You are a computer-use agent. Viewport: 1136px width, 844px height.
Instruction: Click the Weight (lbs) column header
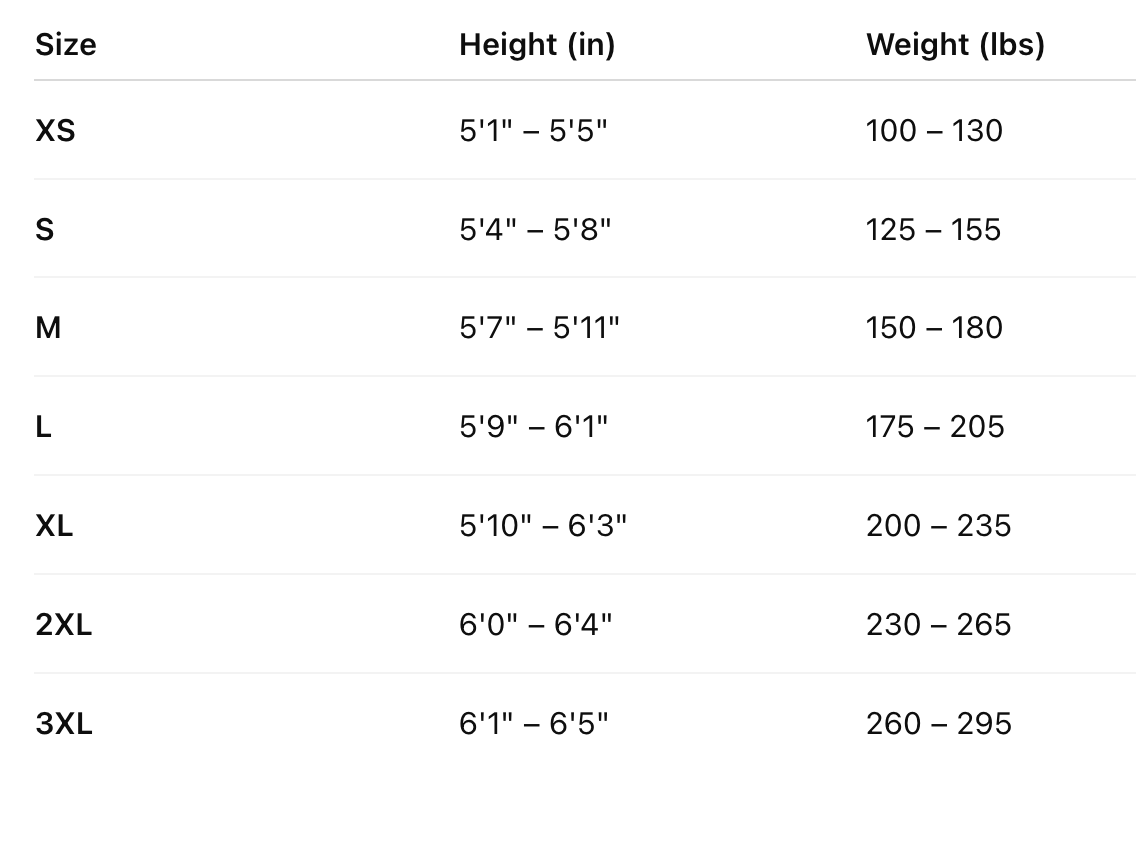(955, 45)
